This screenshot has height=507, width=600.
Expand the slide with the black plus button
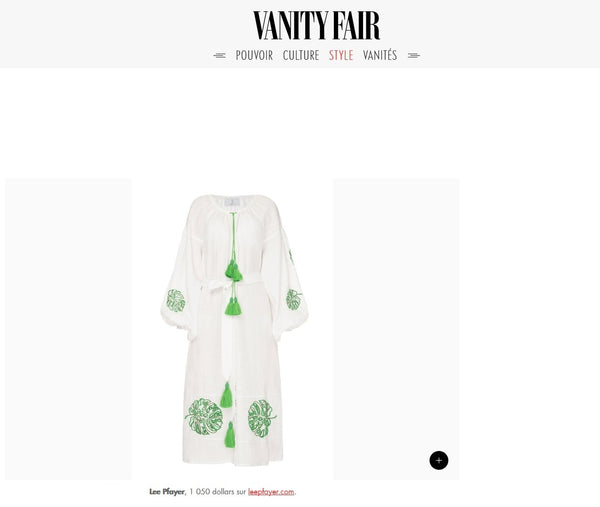[439, 460]
